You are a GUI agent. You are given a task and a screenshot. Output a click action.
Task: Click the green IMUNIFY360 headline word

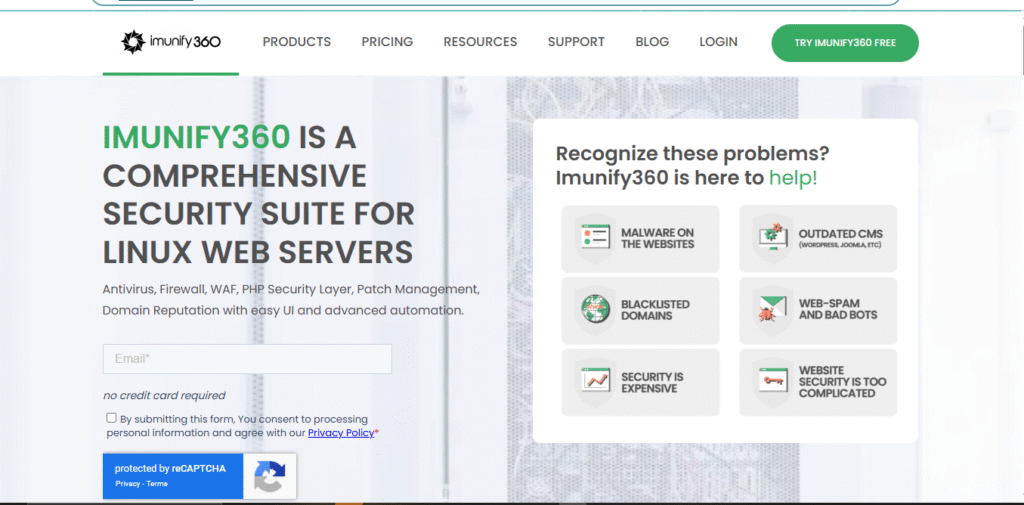point(197,137)
